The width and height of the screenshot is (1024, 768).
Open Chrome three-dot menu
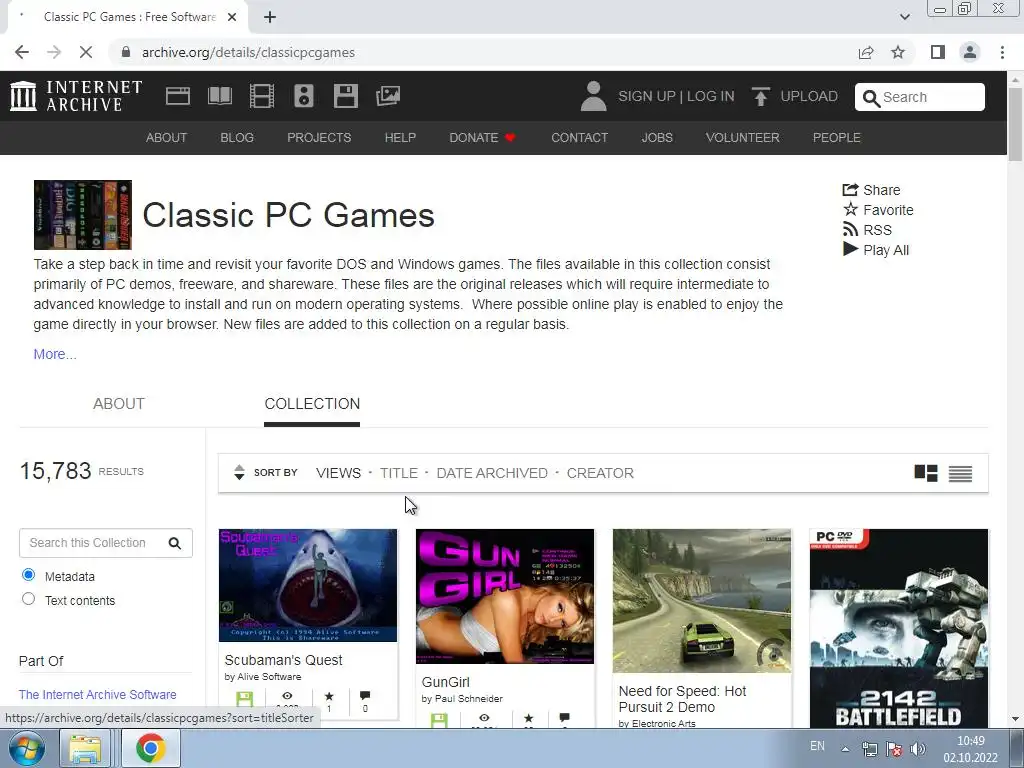point(1002,52)
